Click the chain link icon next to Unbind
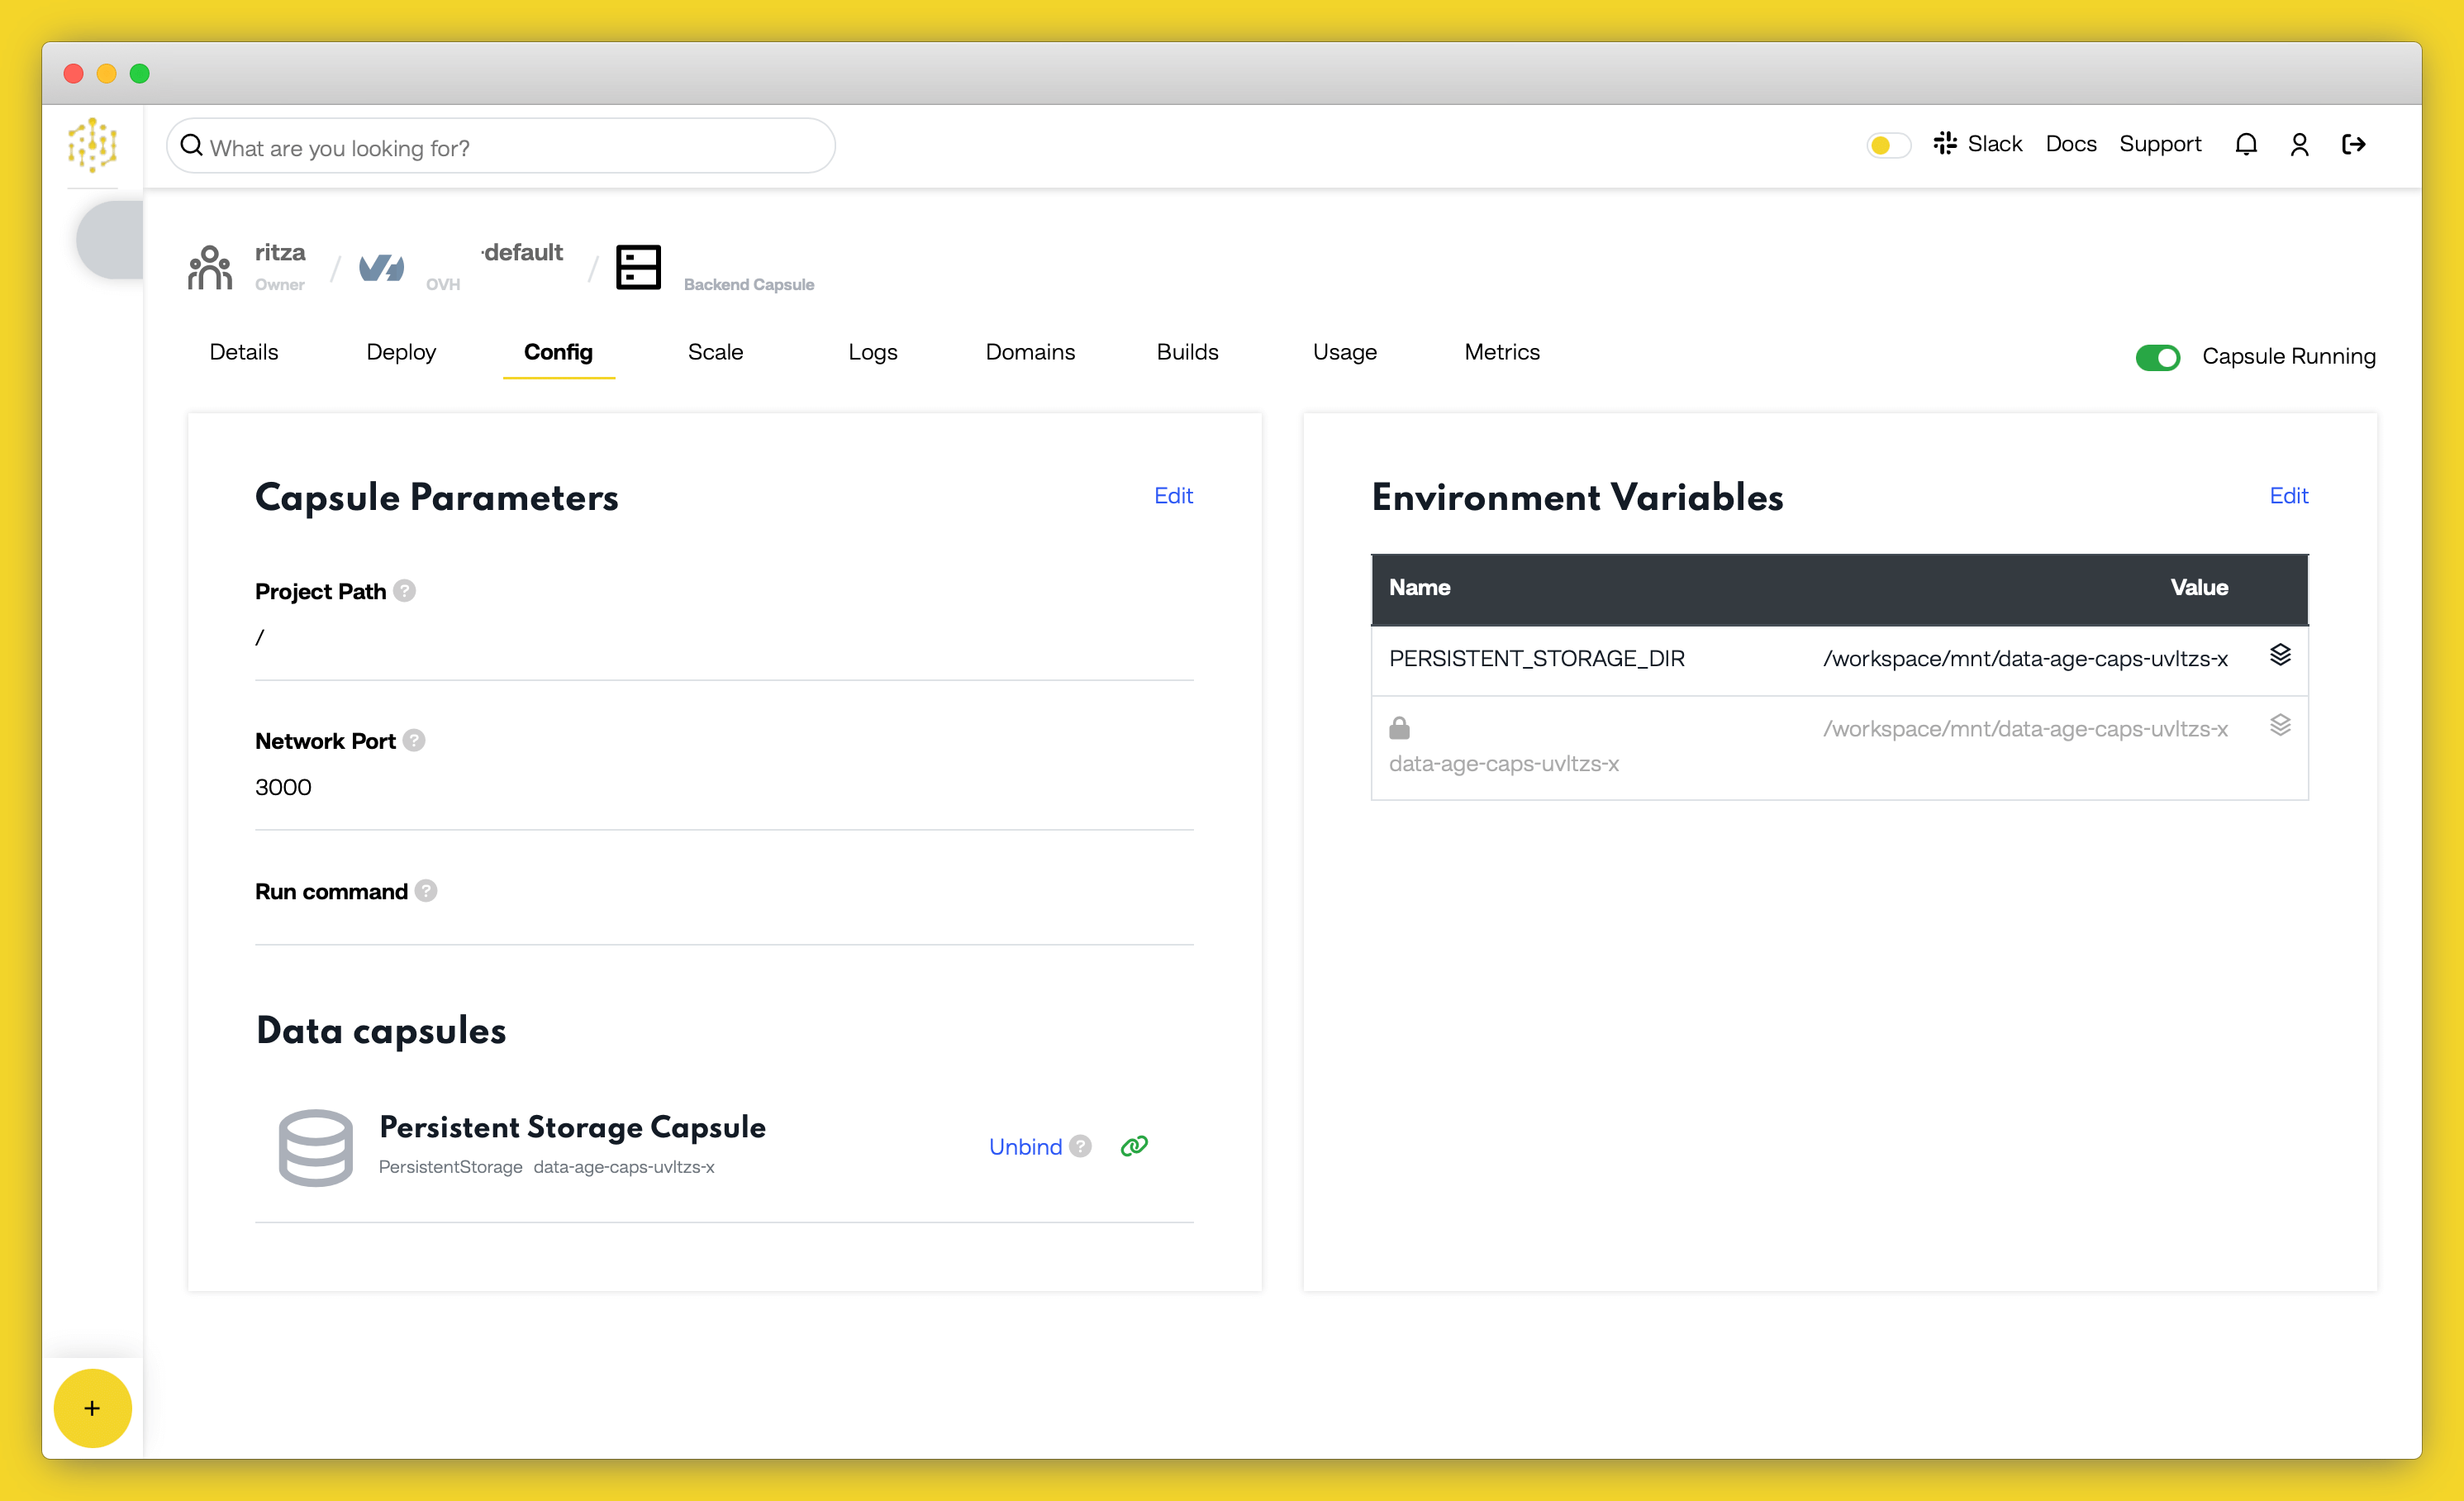The image size is (2464, 1501). (1134, 1146)
